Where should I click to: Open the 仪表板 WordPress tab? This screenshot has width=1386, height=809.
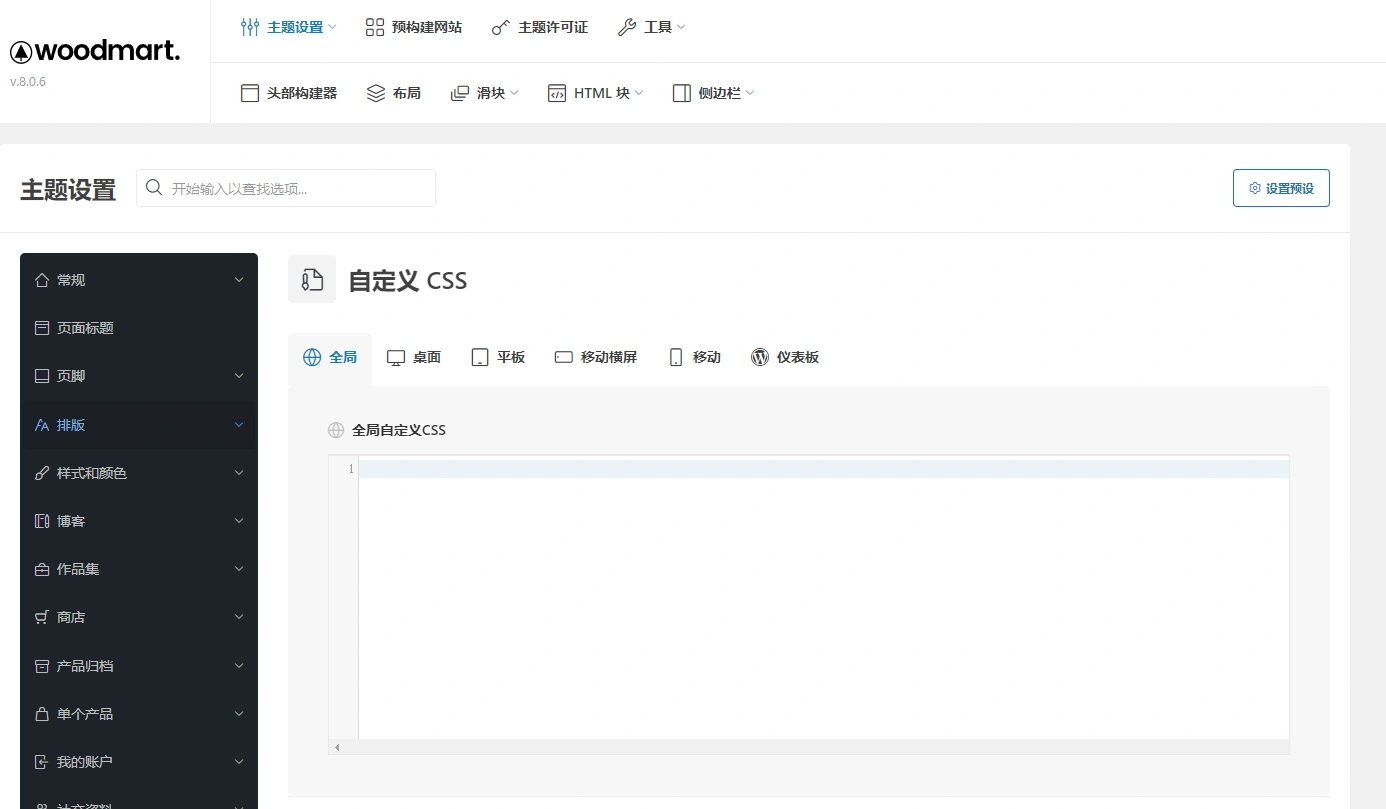coord(786,356)
